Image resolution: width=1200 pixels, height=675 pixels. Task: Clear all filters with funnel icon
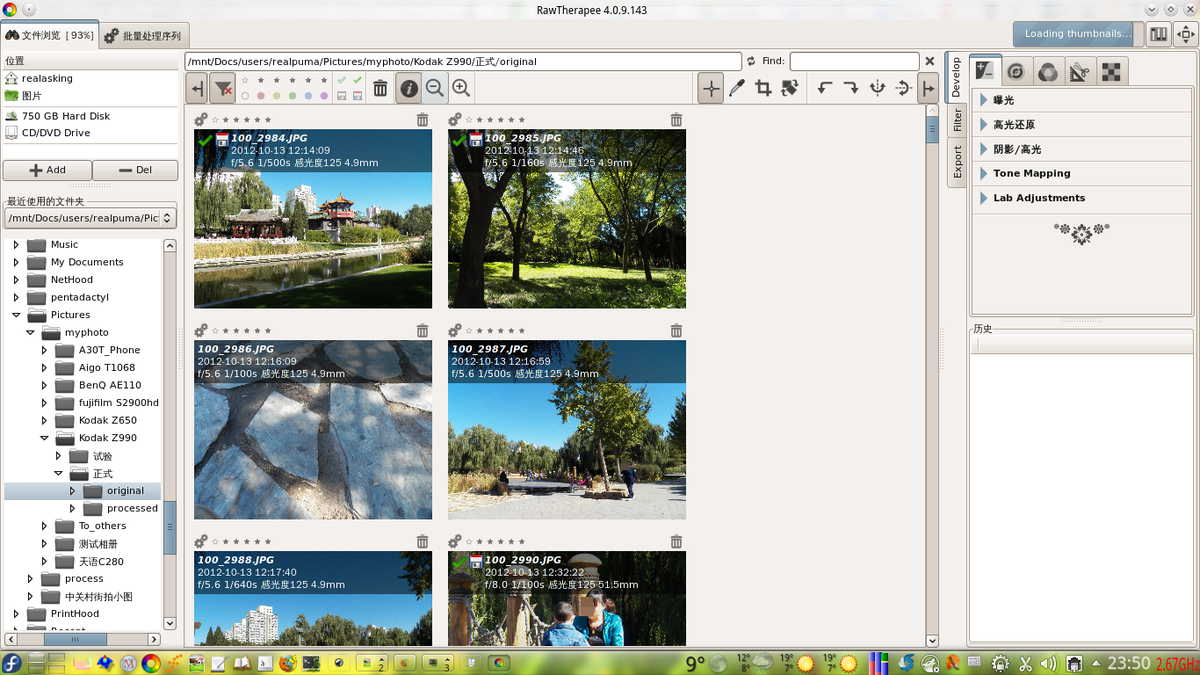[223, 88]
